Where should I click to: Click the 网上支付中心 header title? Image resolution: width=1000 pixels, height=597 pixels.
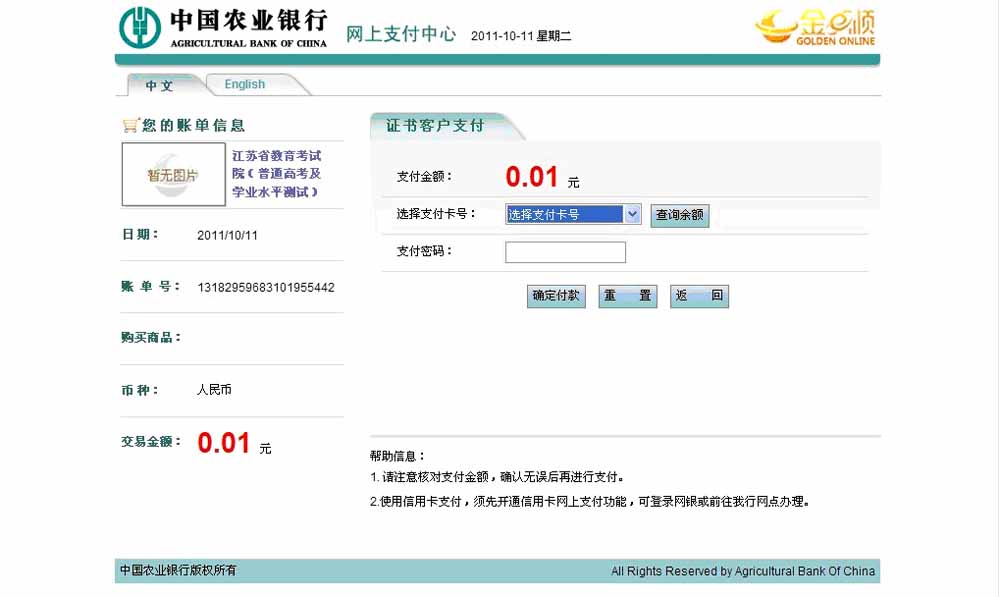click(401, 35)
